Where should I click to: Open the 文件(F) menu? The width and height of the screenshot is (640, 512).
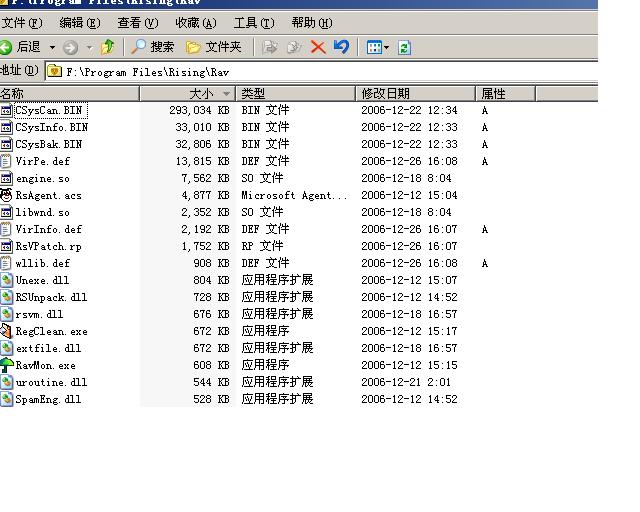tap(22, 23)
